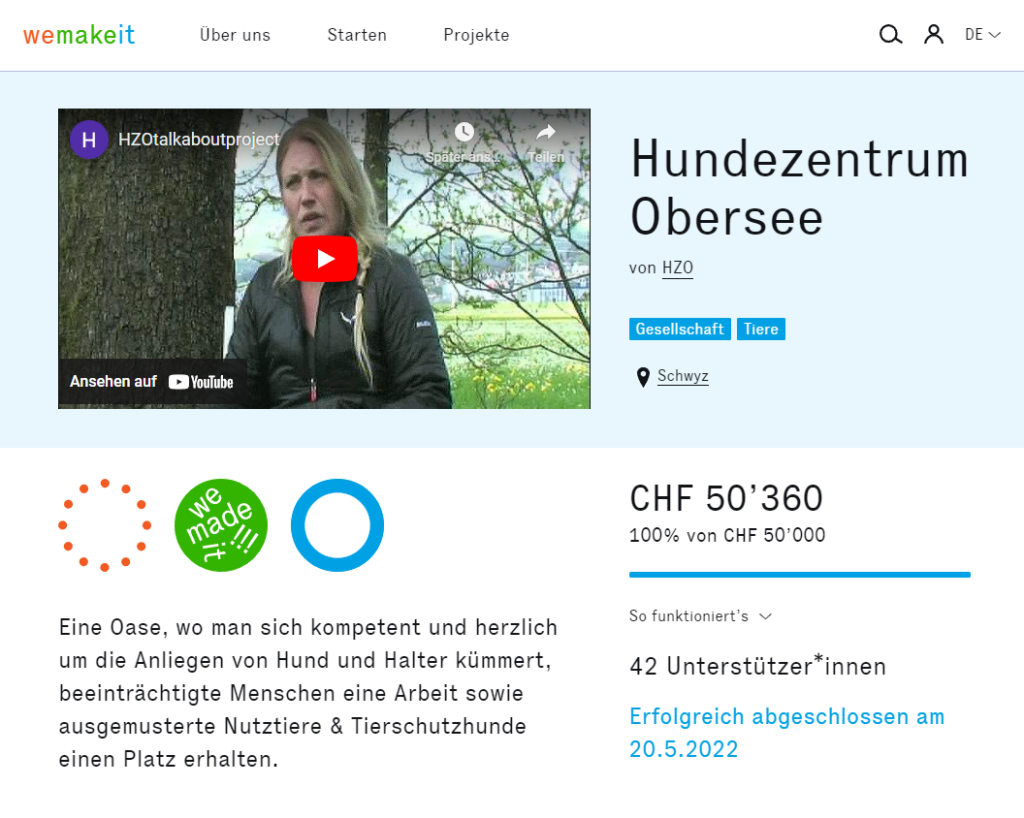The width and height of the screenshot is (1024, 818).
Task: Open the Starten menu item
Action: tap(357, 35)
